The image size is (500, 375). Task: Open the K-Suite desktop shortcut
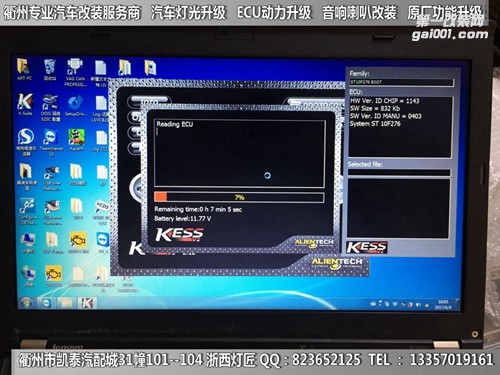(25, 104)
